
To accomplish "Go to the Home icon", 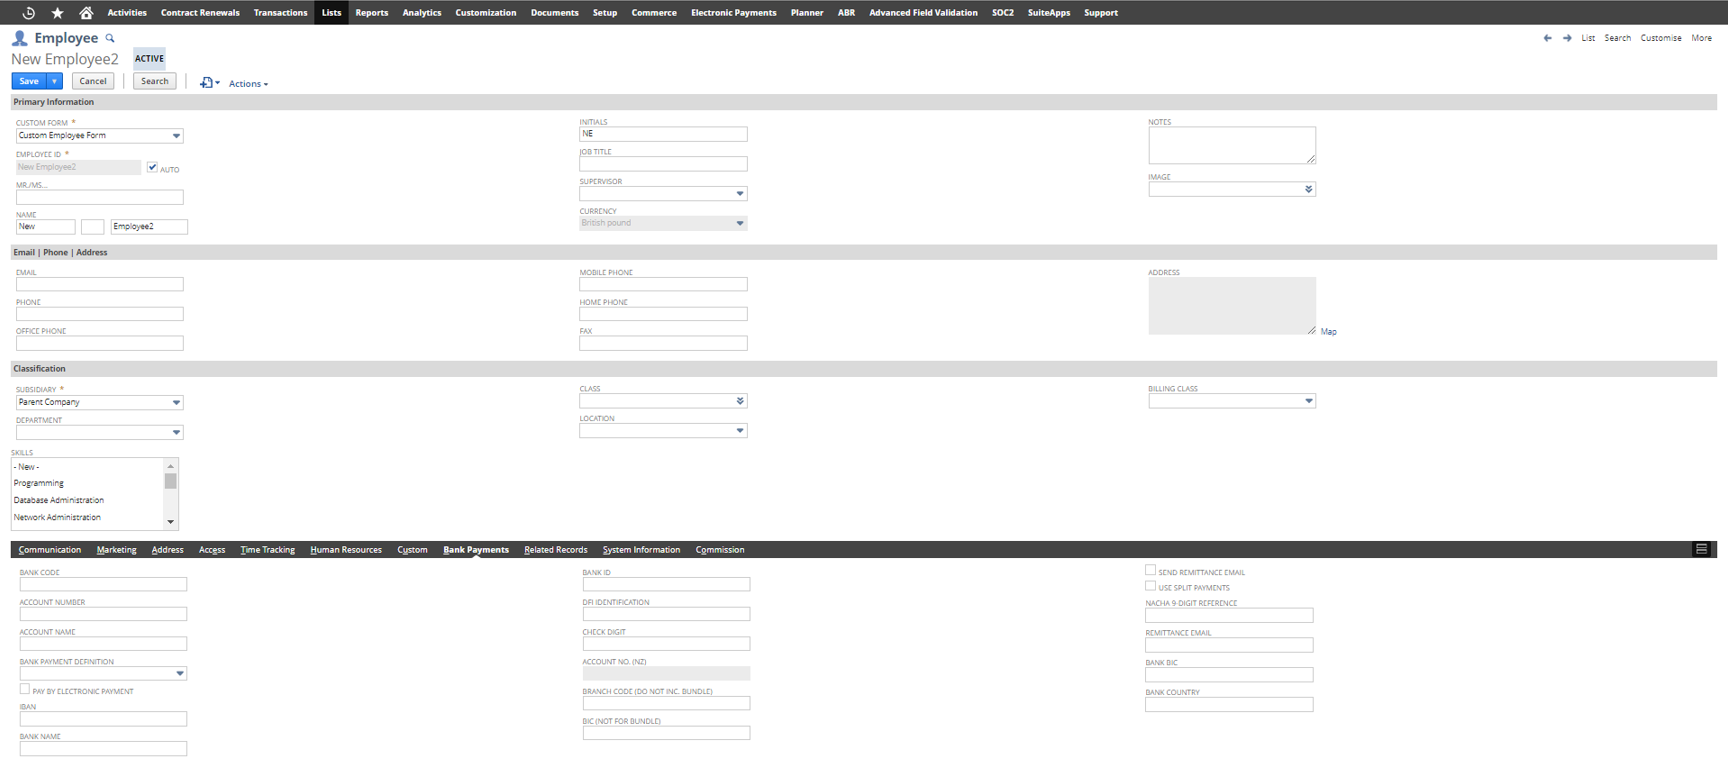I will (x=86, y=13).
